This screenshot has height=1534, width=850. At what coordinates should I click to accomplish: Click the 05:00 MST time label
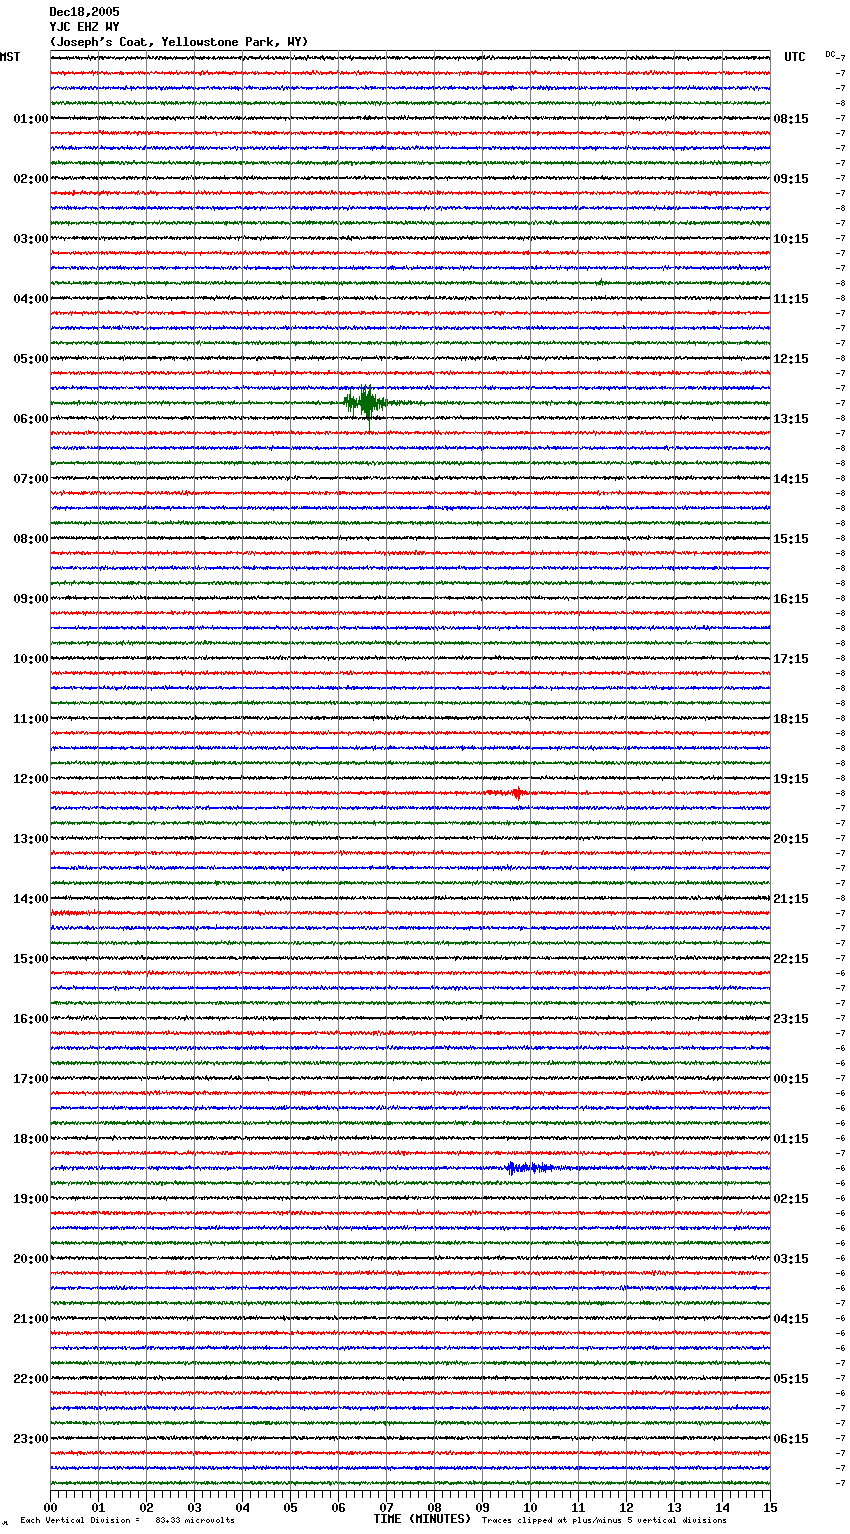(31, 359)
